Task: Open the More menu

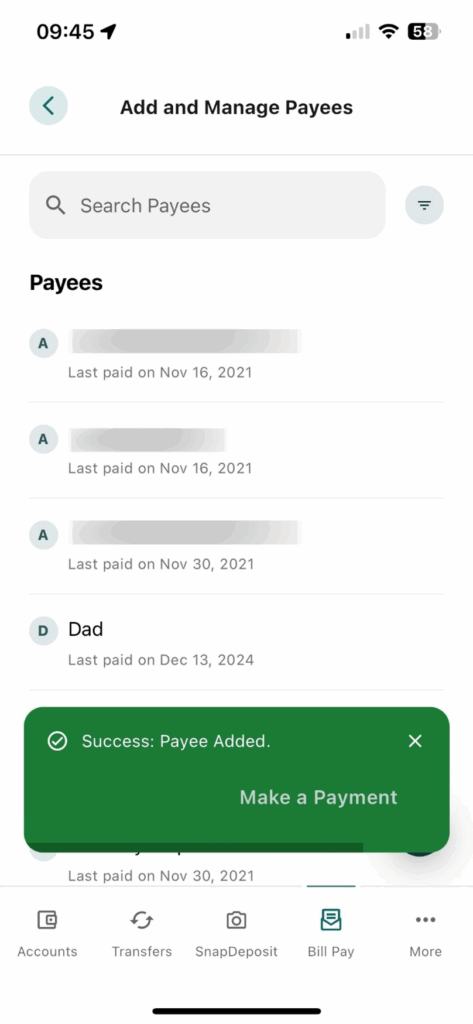Action: coord(425,934)
